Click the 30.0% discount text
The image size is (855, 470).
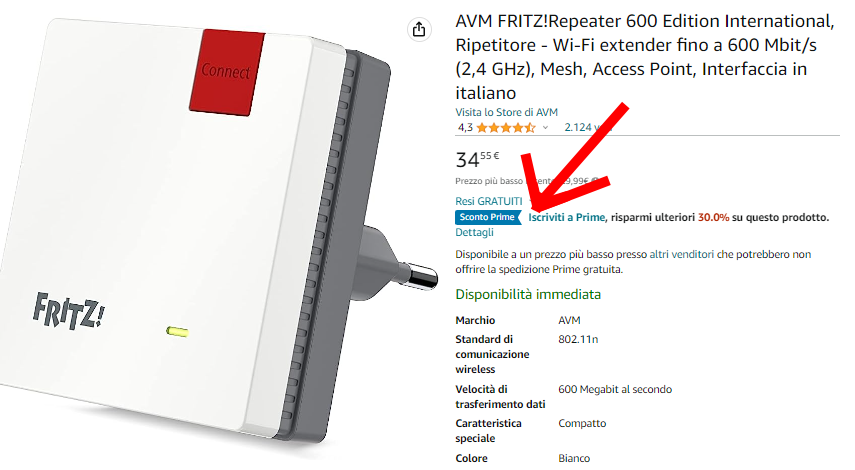coord(713,217)
